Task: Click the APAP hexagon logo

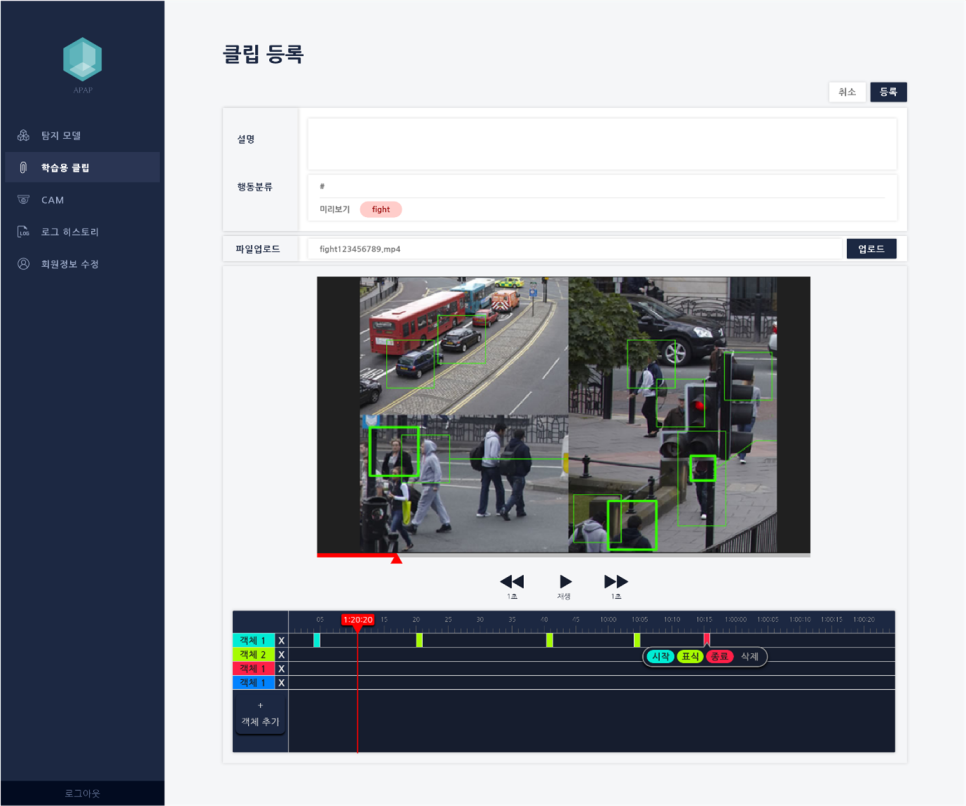Action: (x=82, y=60)
